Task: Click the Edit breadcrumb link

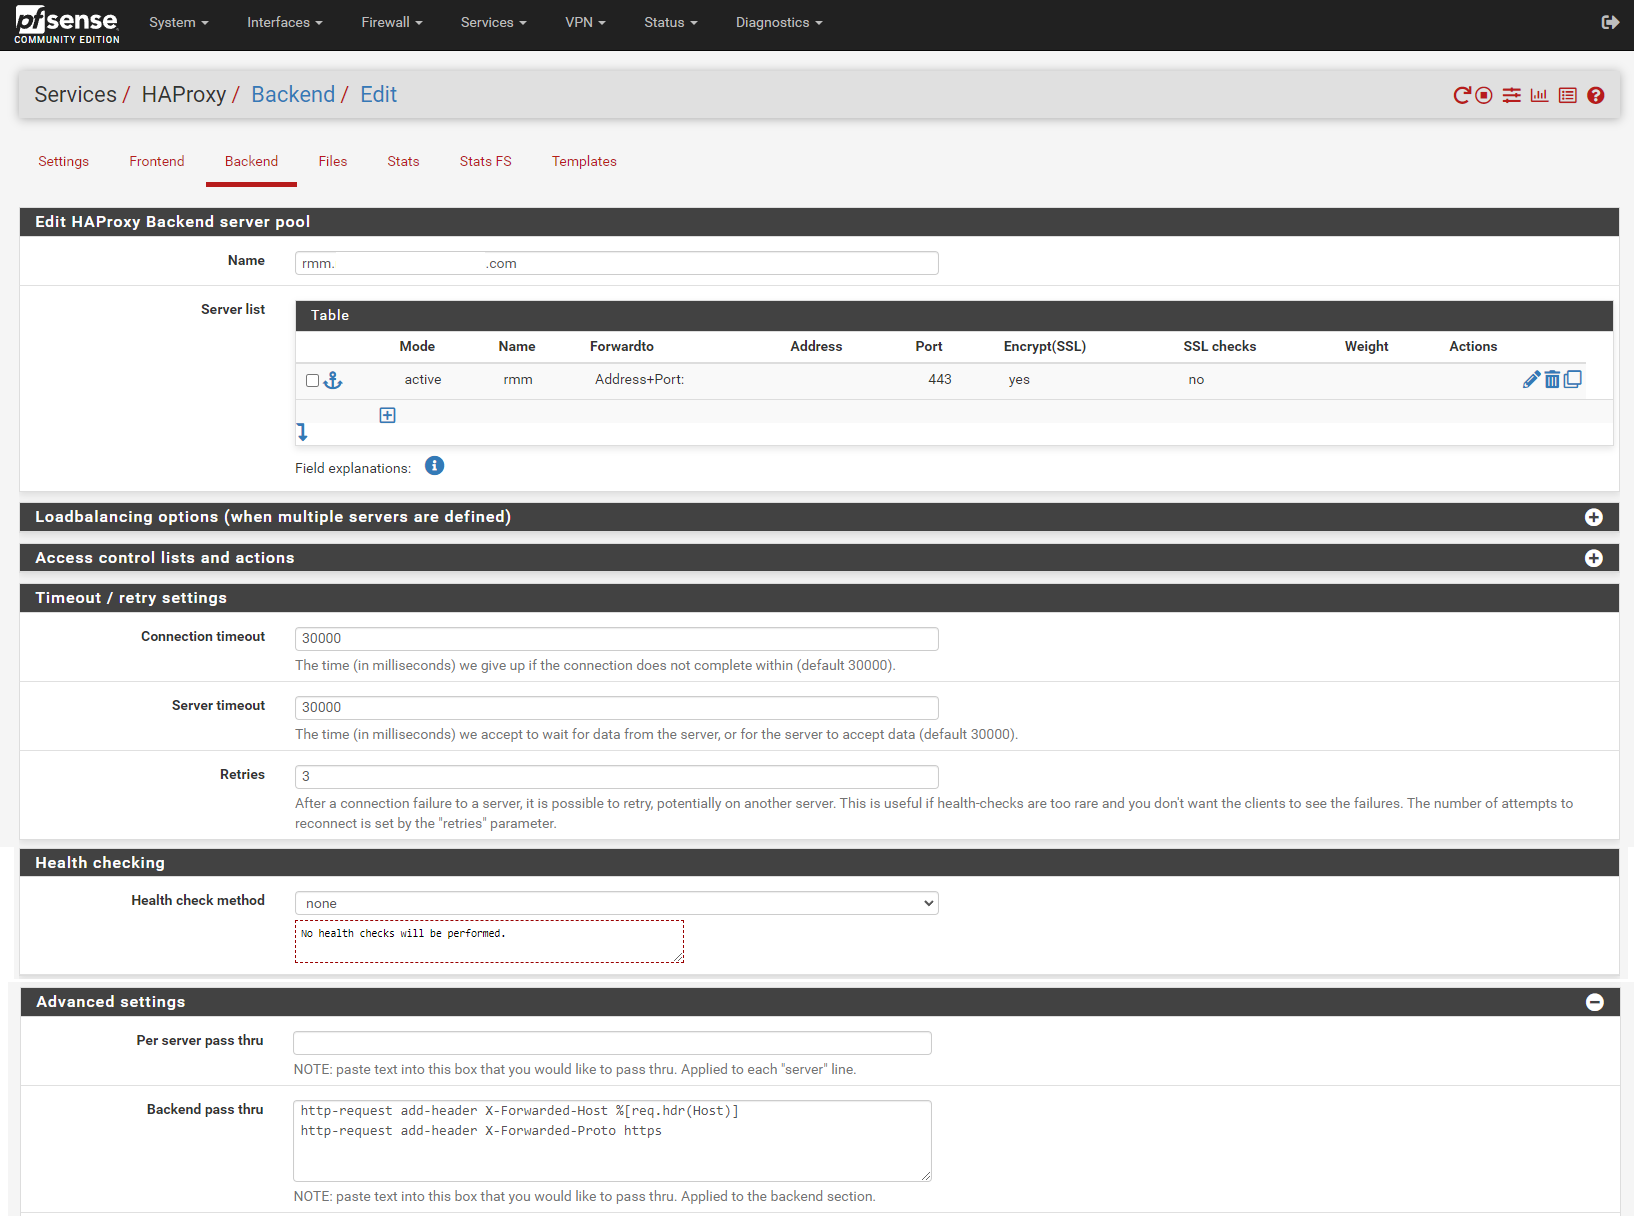Action: [x=379, y=94]
